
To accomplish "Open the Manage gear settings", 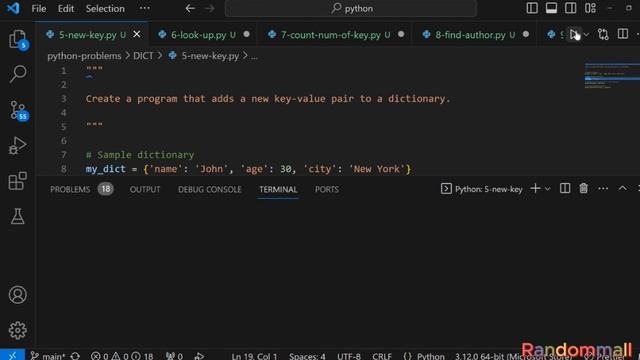I will 18,330.
